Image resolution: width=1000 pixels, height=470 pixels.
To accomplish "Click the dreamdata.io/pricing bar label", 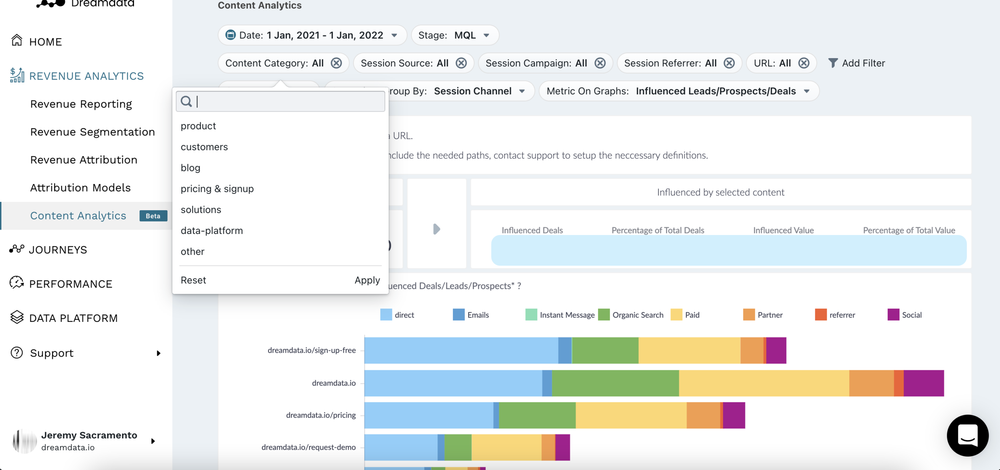I will [321, 415].
